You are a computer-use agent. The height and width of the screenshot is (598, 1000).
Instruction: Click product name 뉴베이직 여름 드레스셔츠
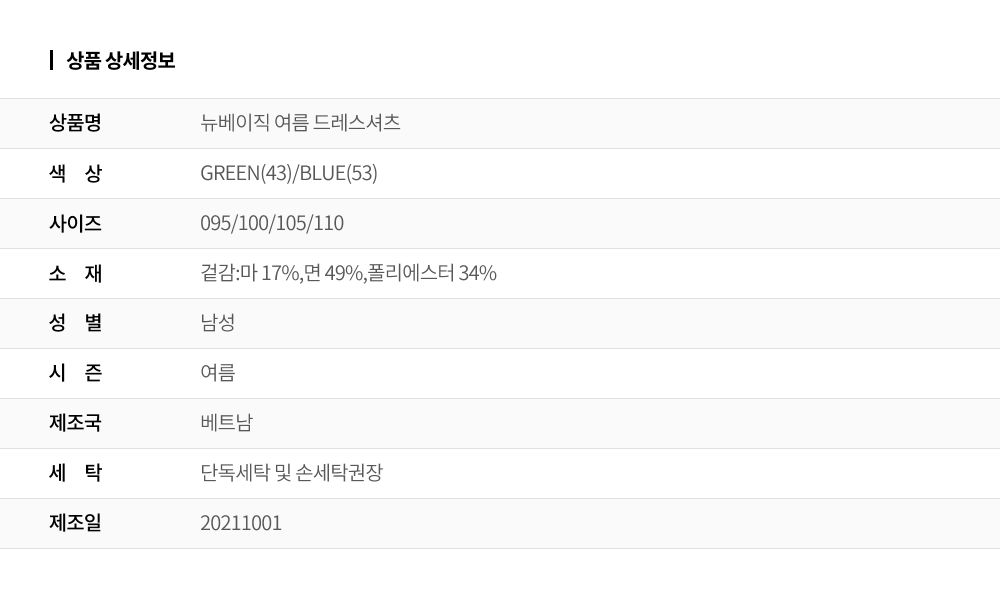[x=300, y=122]
